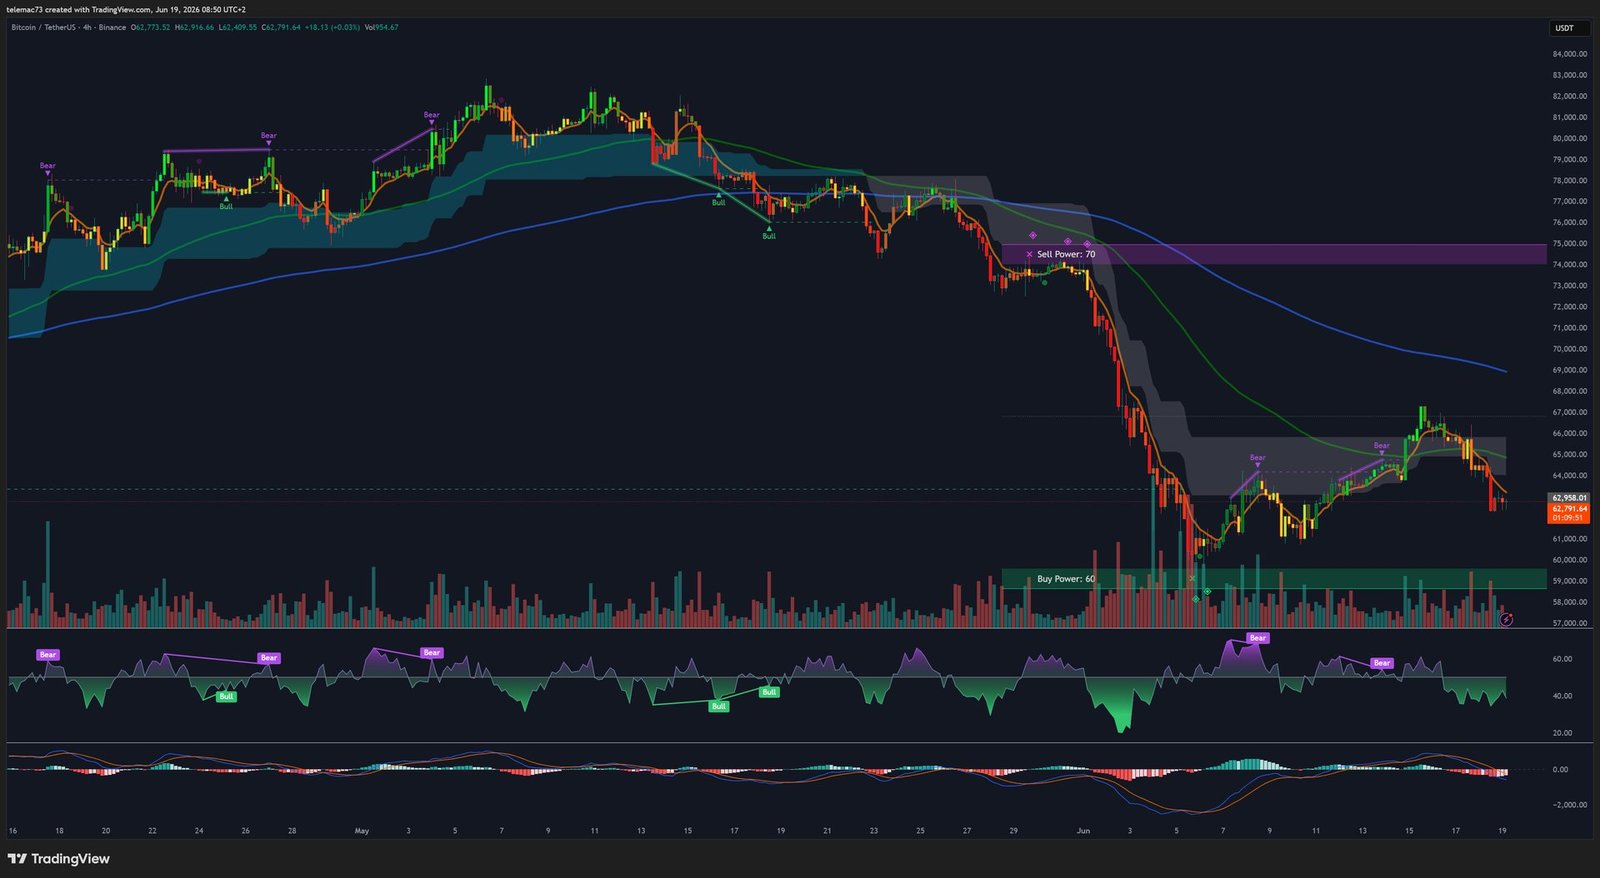Click the 21 date label on the time axis
The image size is (1600, 878).
827,831
